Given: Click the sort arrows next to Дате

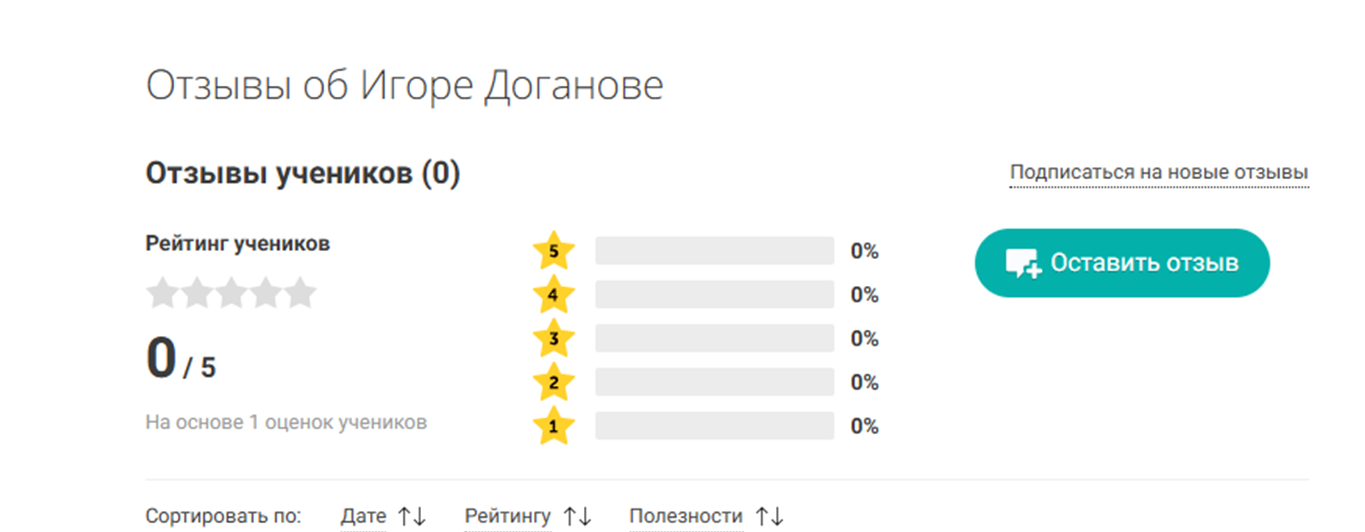Looking at the screenshot, I should click(412, 517).
